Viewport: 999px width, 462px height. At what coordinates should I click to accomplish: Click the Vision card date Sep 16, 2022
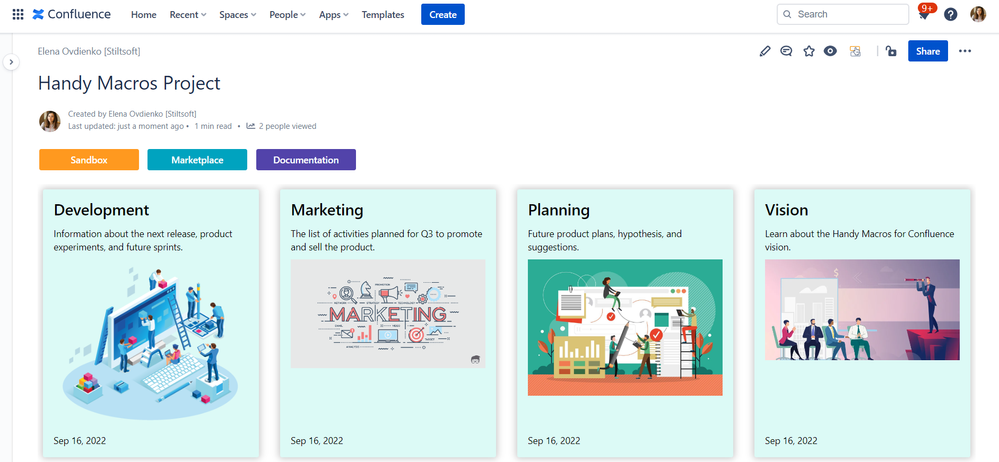tap(791, 440)
